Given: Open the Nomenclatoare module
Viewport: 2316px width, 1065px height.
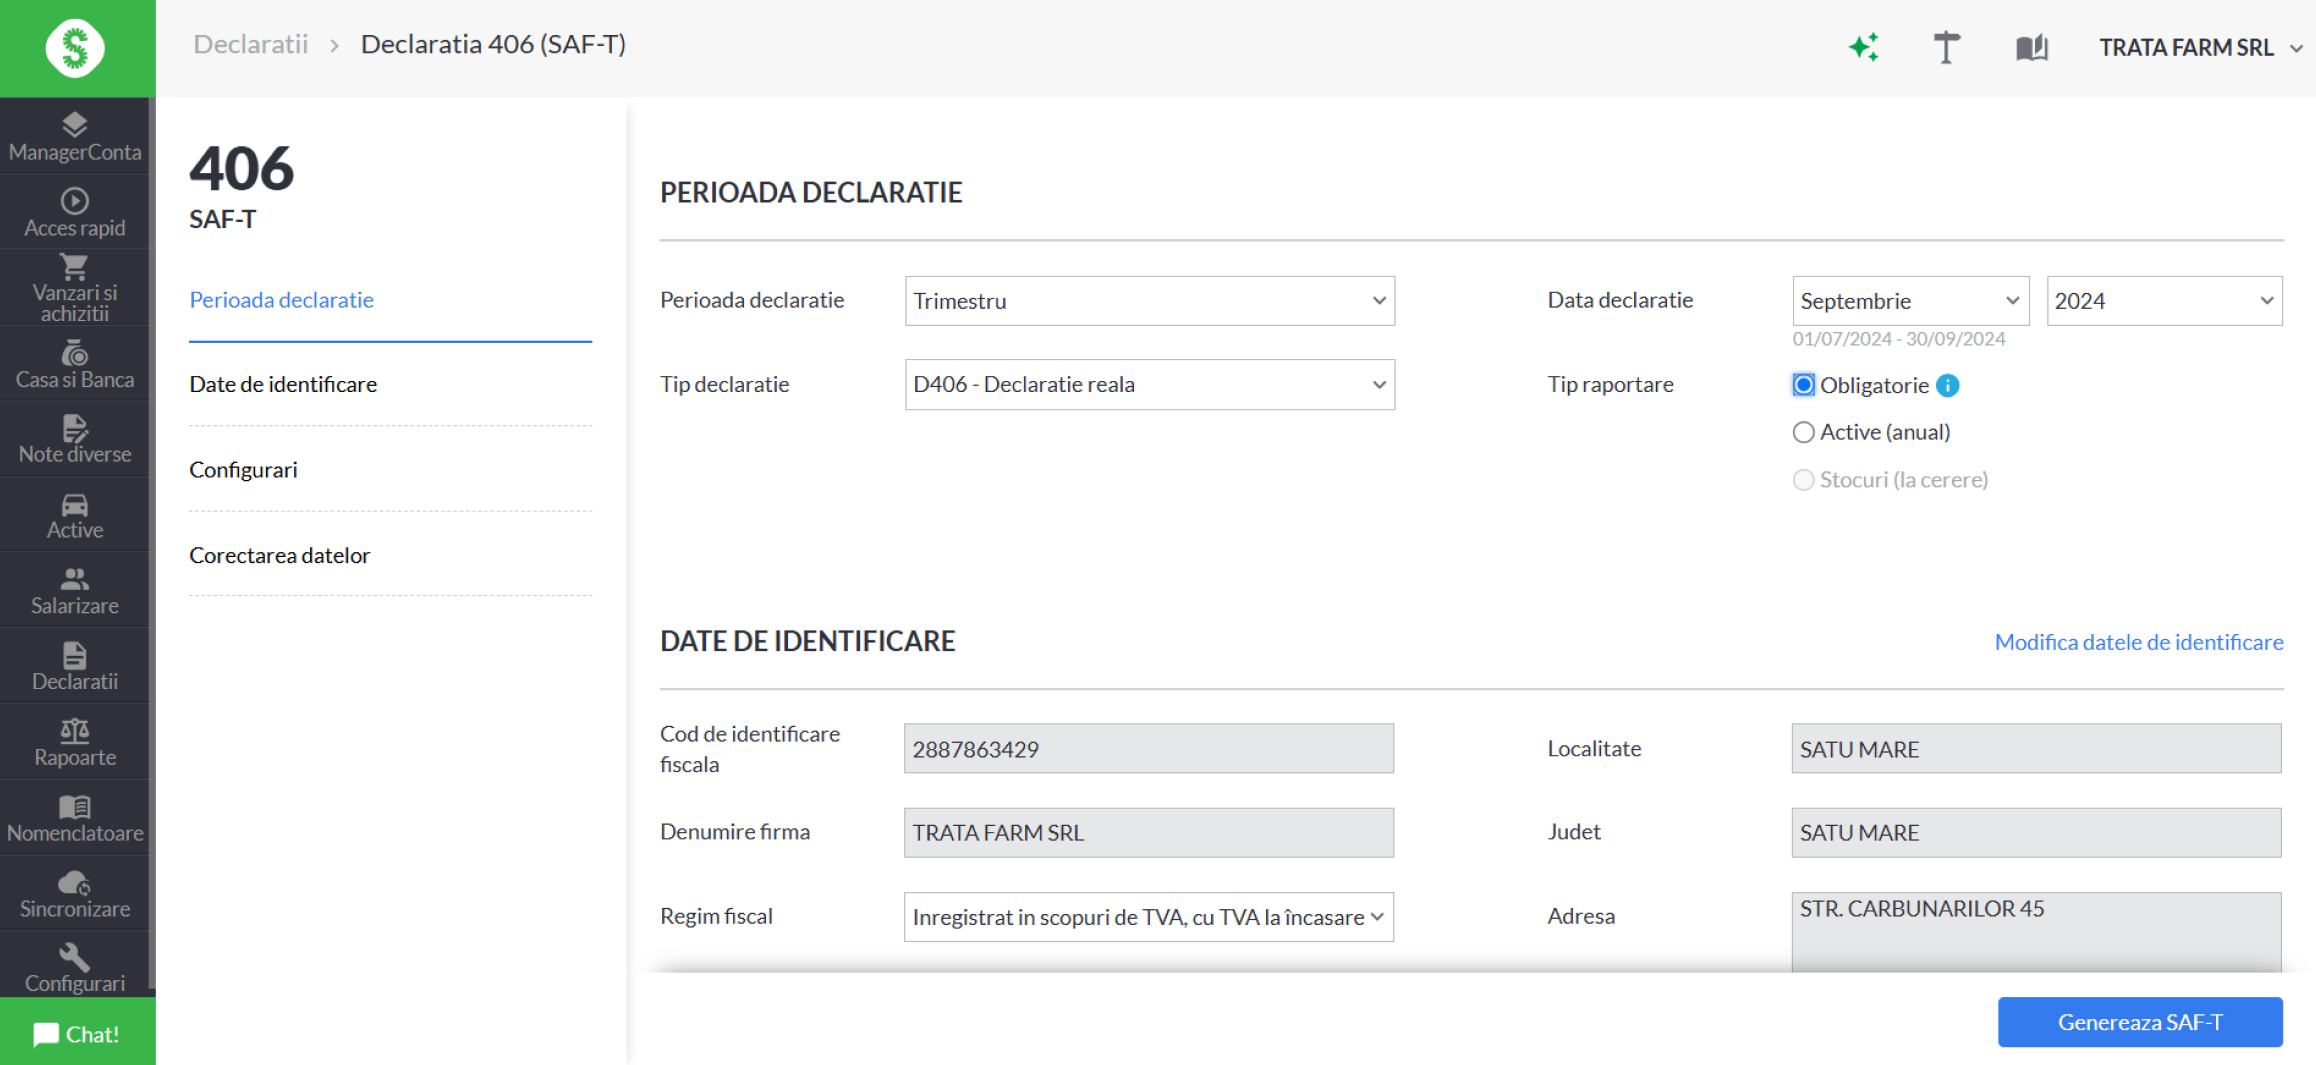Looking at the screenshot, I should pos(75,819).
